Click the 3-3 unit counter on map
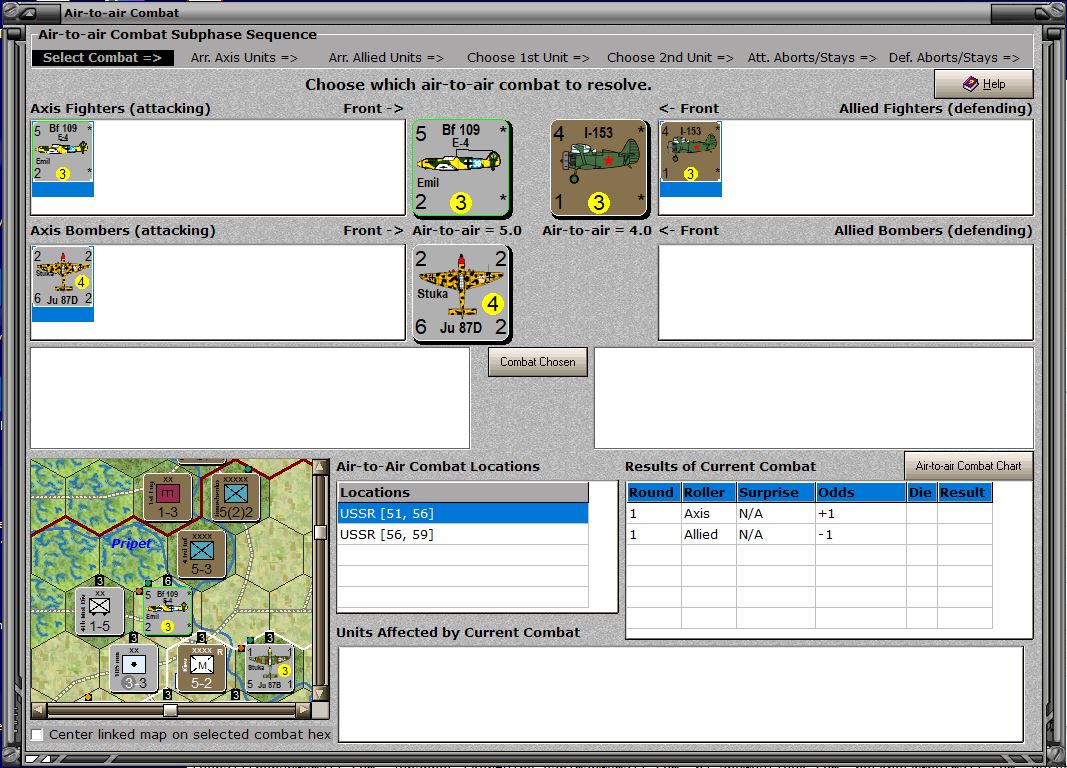This screenshot has height=768, width=1067. point(133,668)
